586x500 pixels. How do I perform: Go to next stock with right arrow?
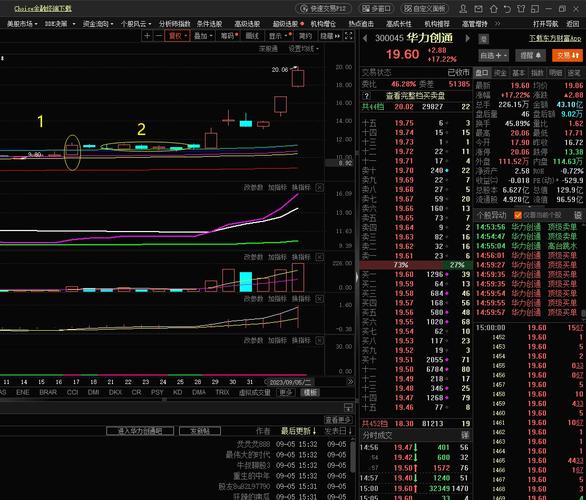click(x=467, y=38)
